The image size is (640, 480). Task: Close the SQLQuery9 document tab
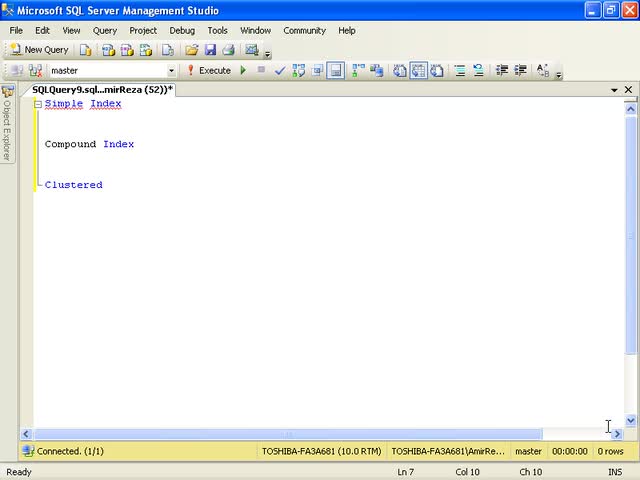point(629,89)
